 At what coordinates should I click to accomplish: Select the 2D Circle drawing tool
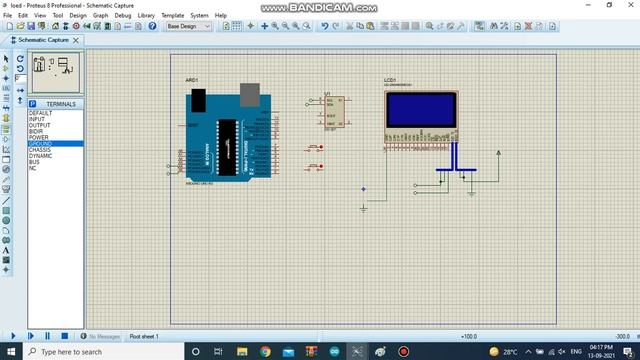pos(6,220)
